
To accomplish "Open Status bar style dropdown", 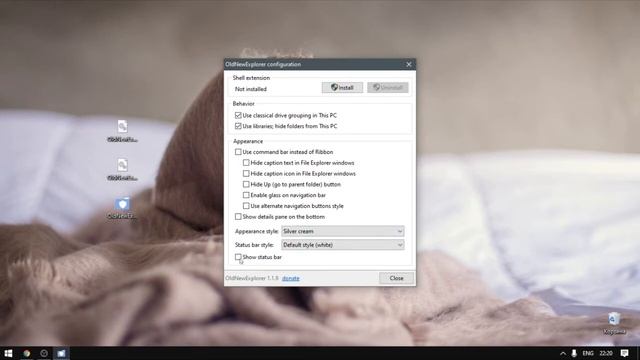I will 342,244.
